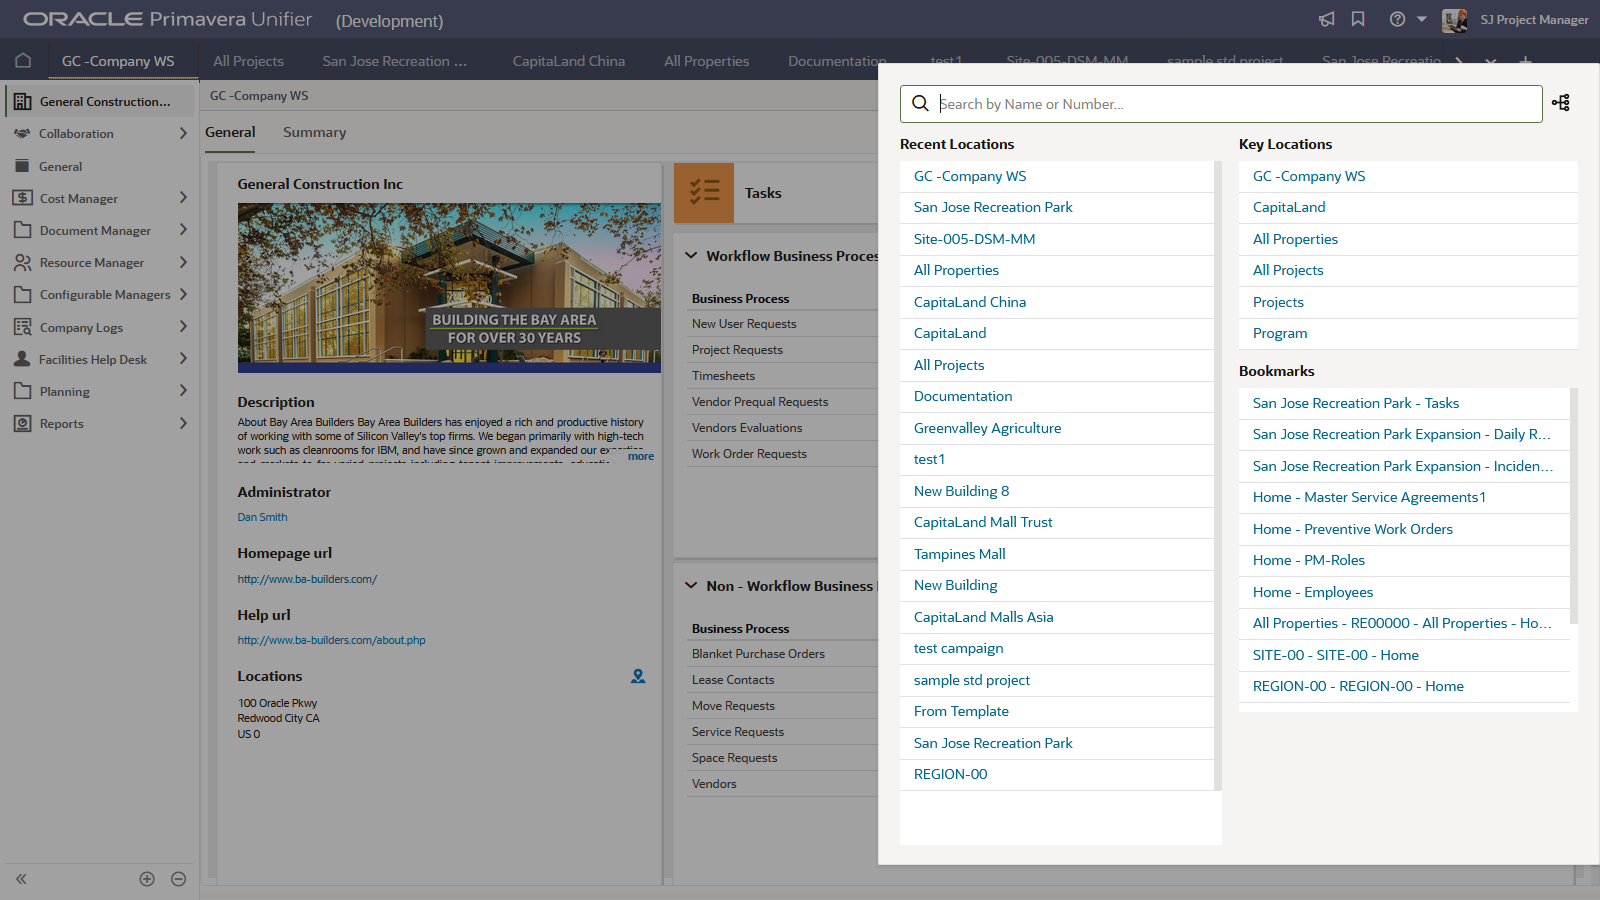Click the Document Manager folder icon
The height and width of the screenshot is (900, 1600).
pos(22,230)
